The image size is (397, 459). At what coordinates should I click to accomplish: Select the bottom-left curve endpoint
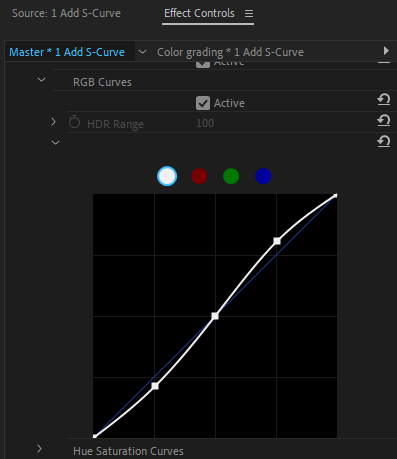tap(95, 436)
